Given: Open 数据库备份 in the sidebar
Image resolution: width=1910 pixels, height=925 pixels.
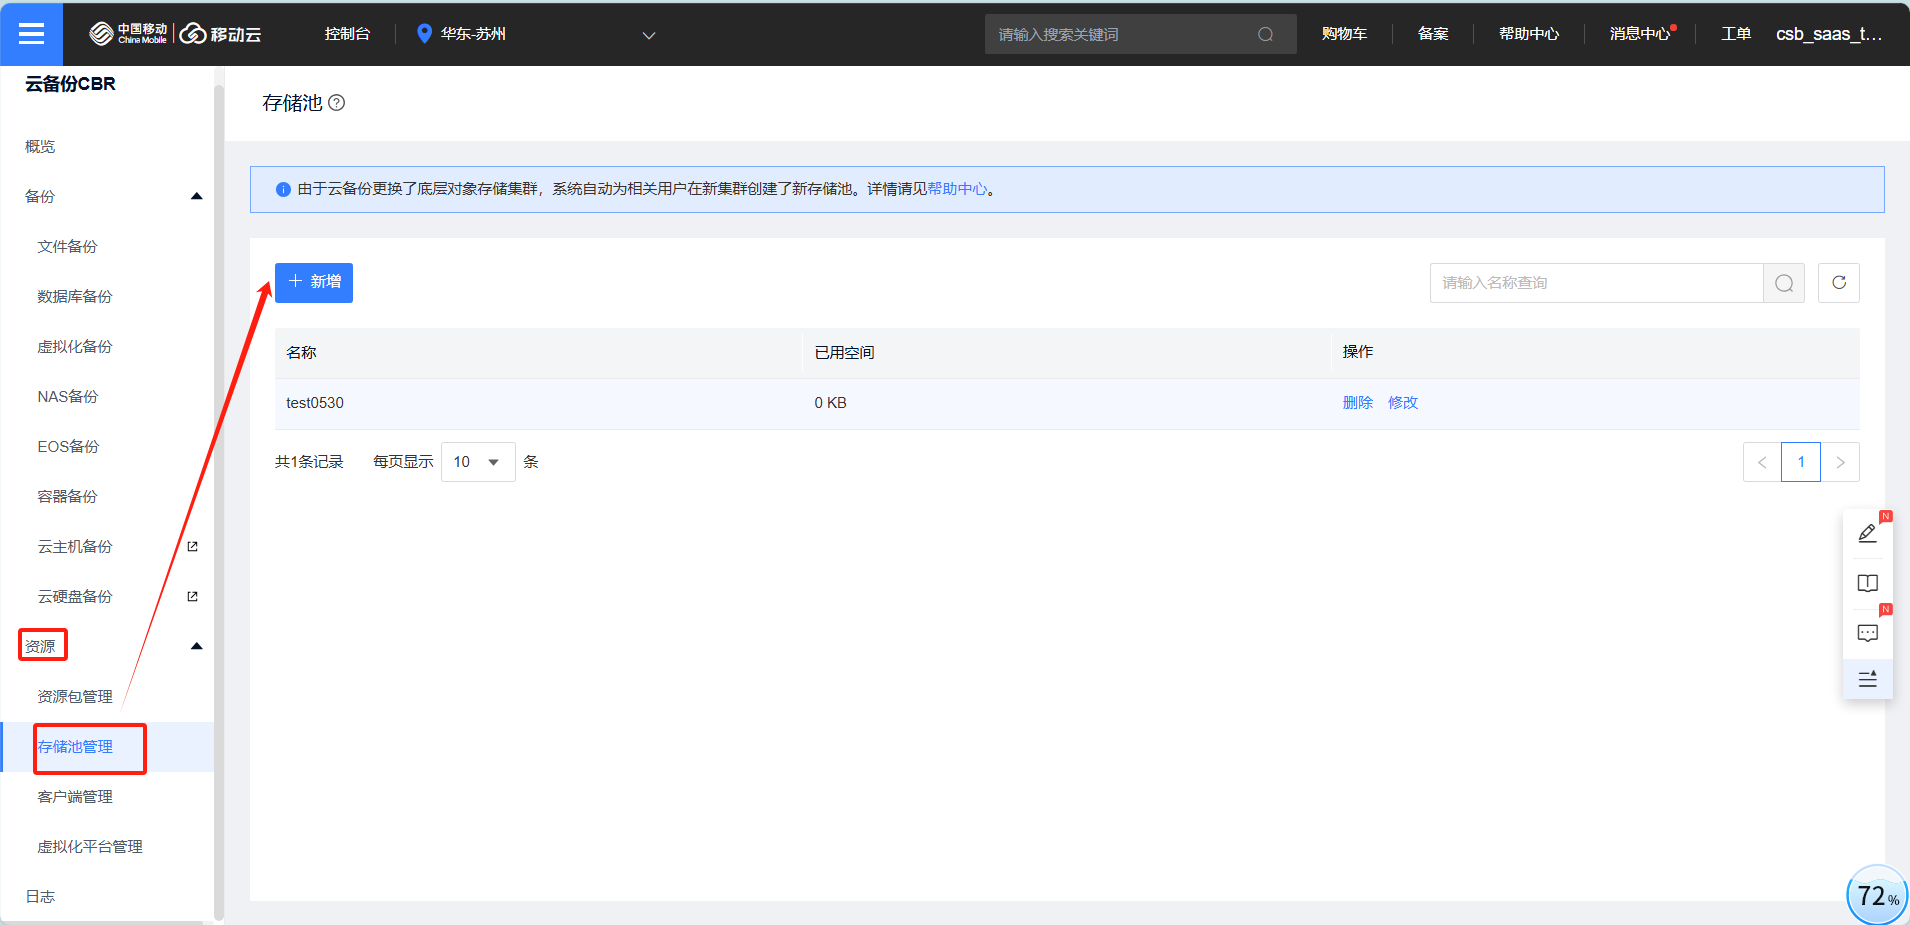Looking at the screenshot, I should pos(75,296).
